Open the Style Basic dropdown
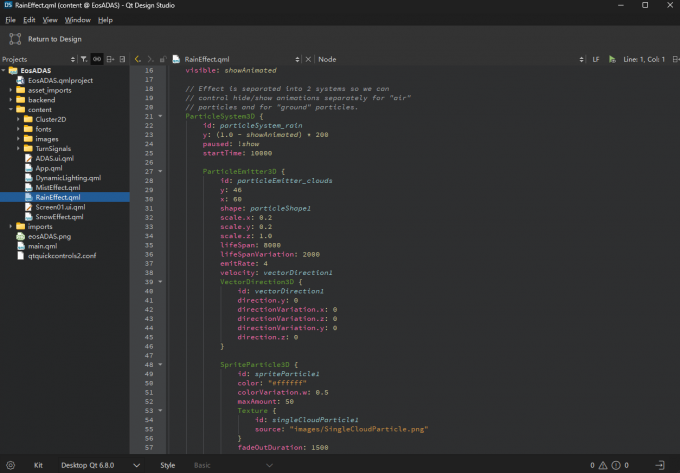The height and width of the screenshot is (473, 680). click(232, 465)
